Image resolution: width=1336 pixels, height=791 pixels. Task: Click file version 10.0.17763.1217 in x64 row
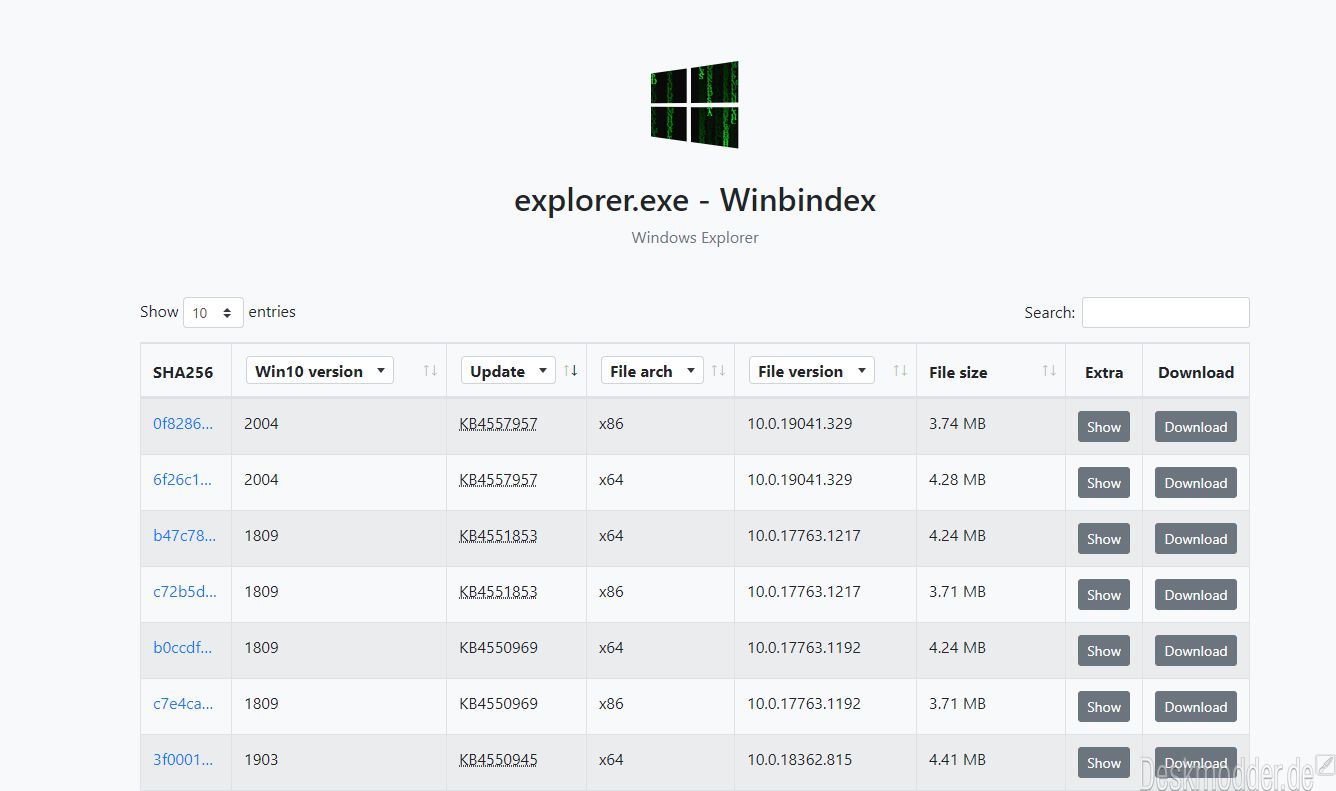click(x=804, y=535)
